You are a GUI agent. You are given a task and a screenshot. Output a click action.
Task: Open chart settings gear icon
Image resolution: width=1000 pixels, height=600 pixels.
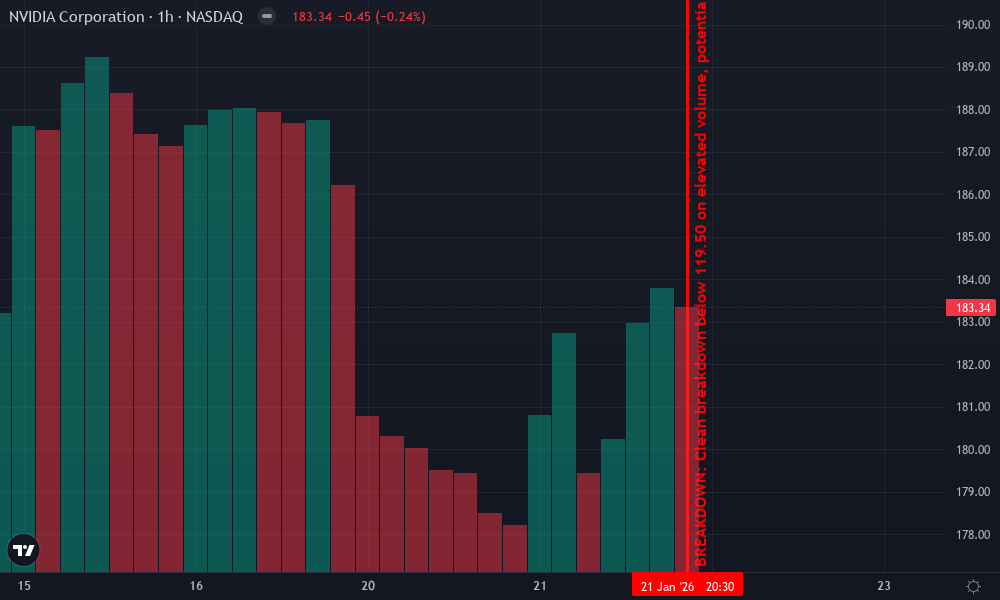(973, 586)
